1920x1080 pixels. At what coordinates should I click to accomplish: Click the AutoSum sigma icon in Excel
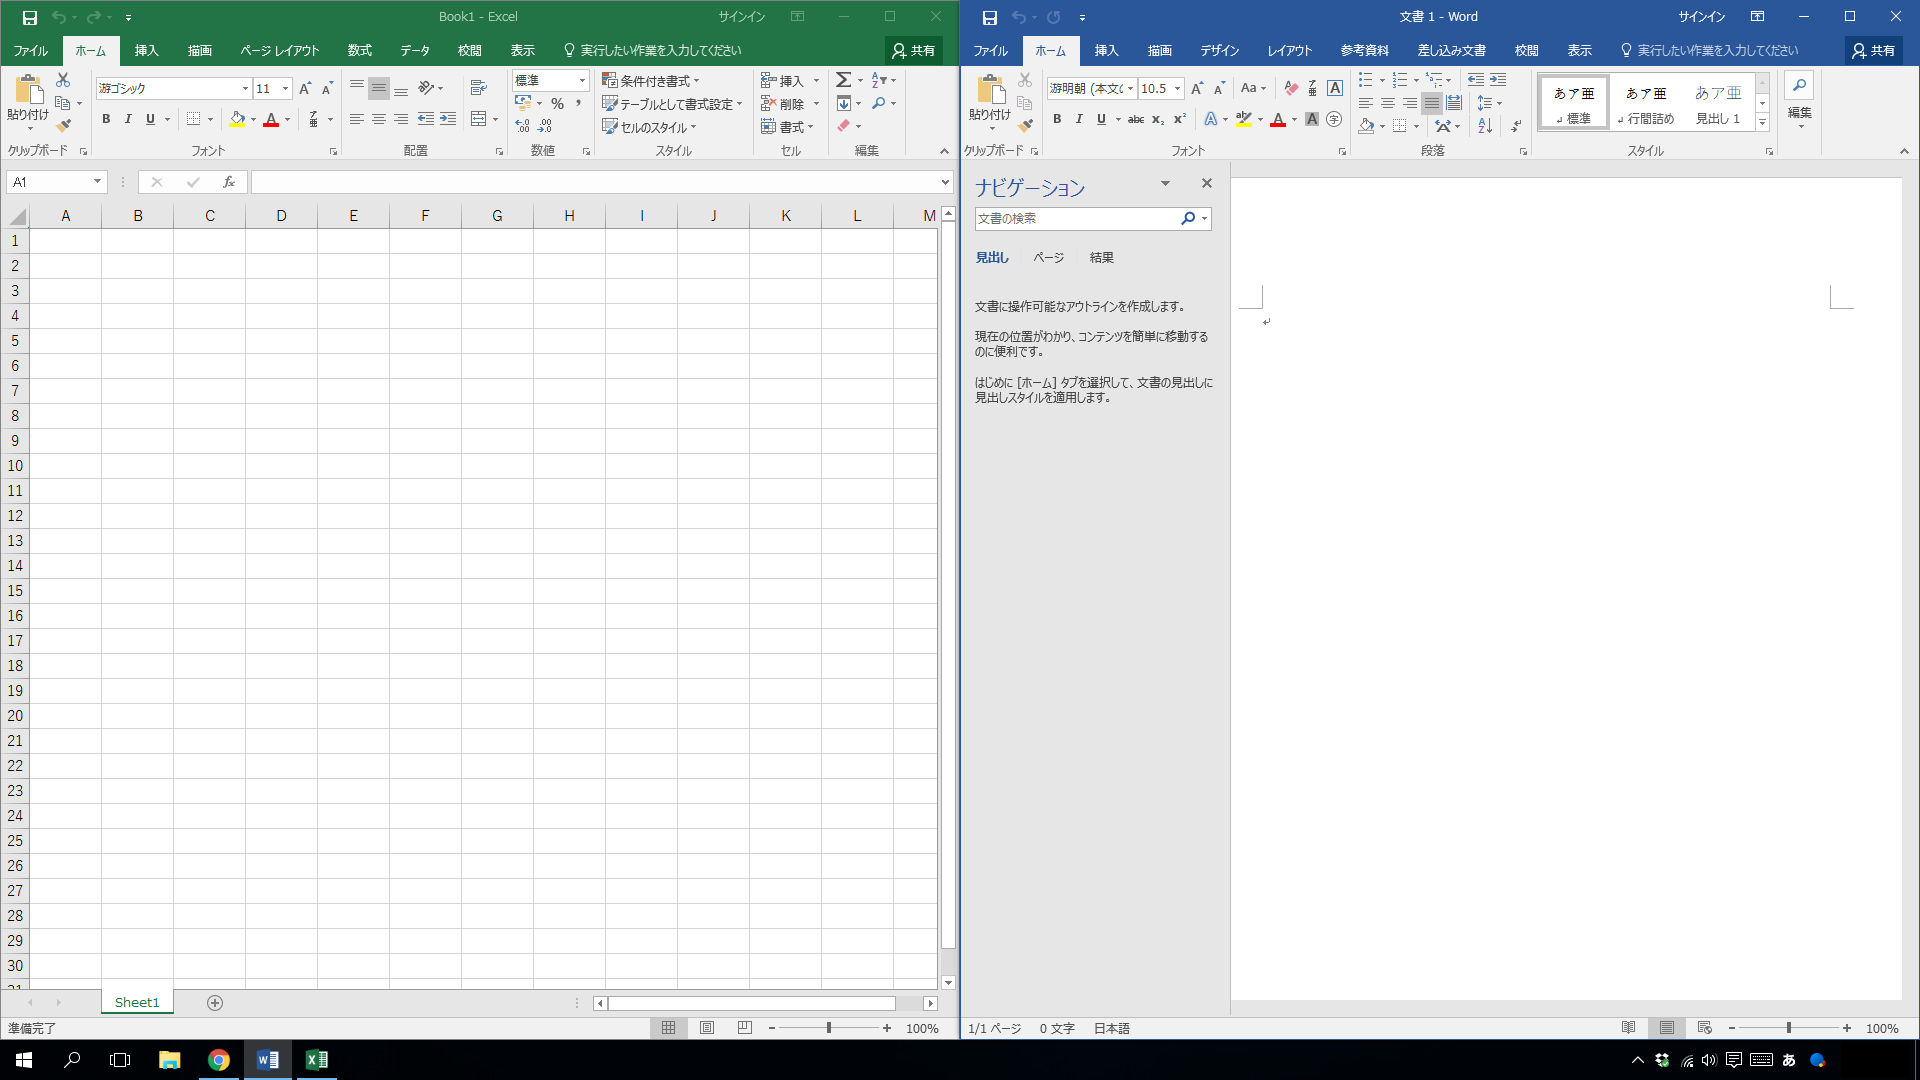point(843,80)
